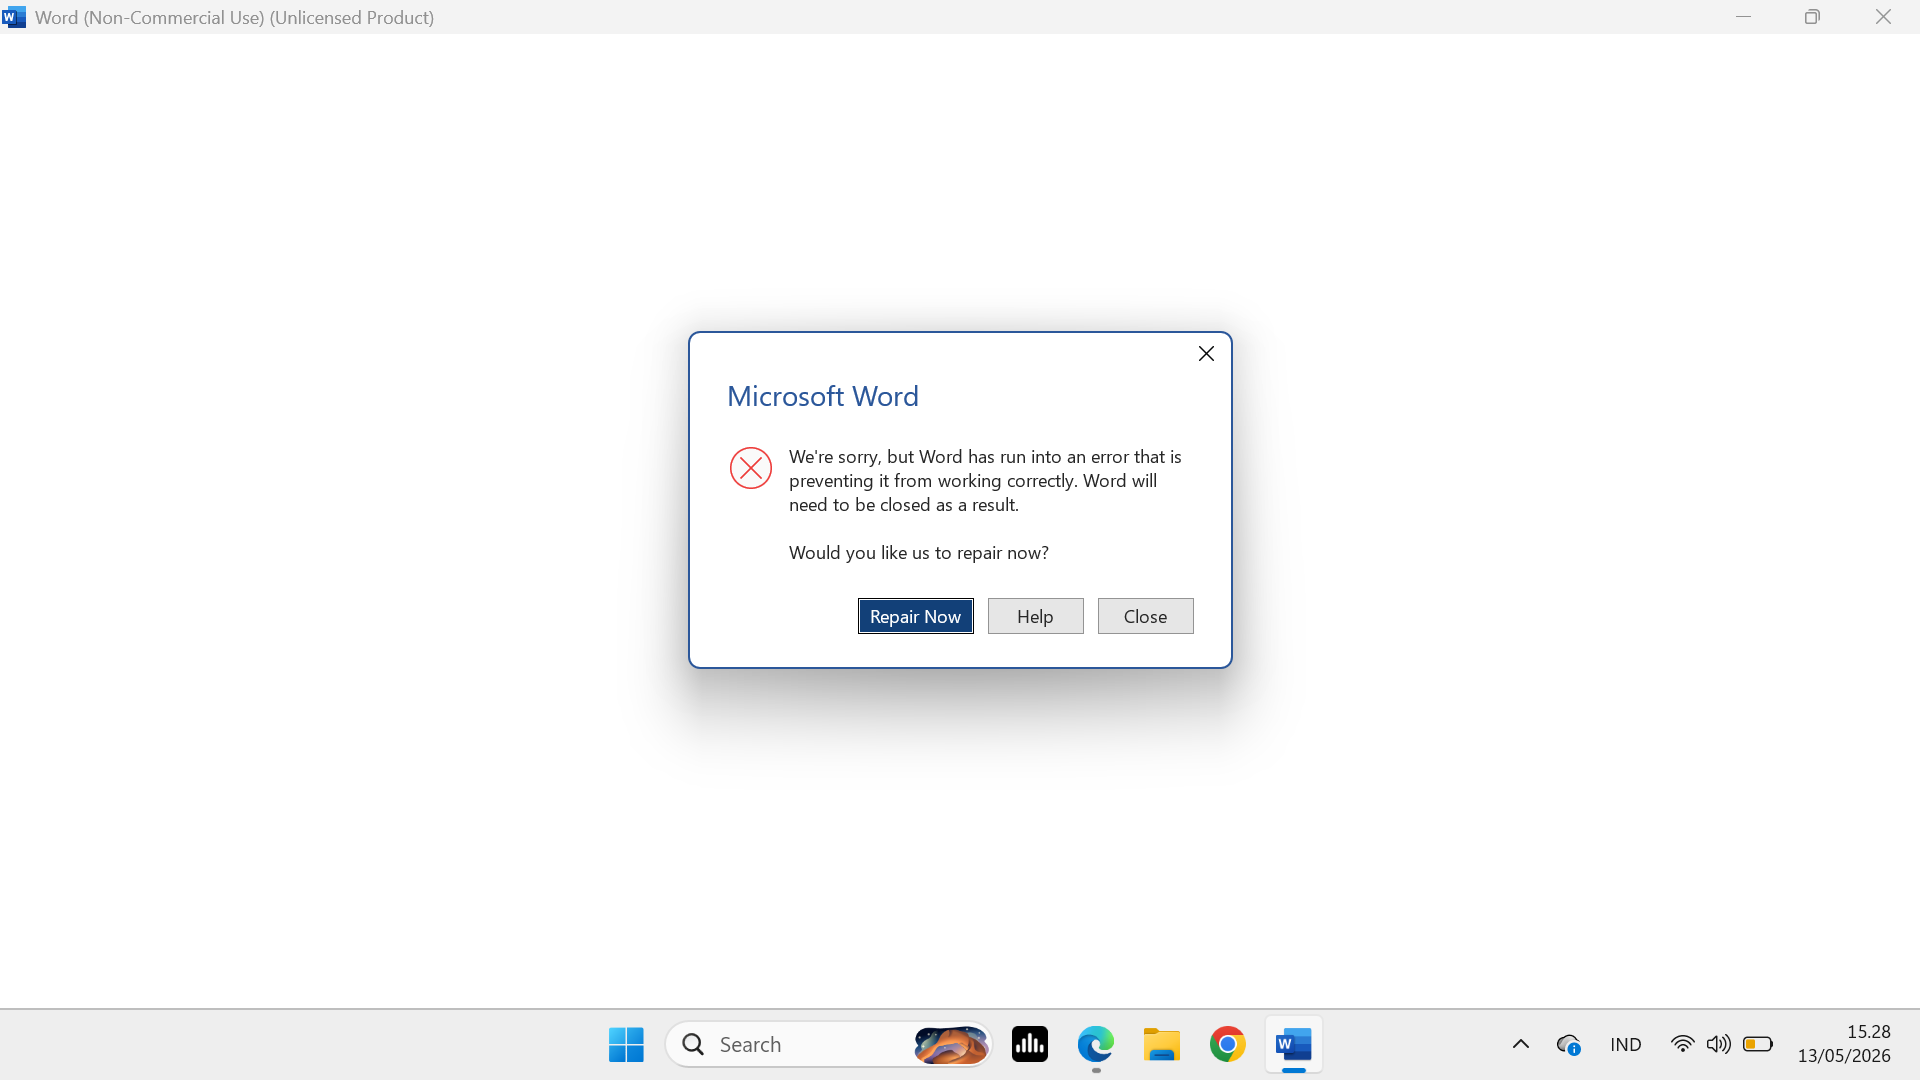Click the search highlight image in the taskbar

pyautogui.click(x=950, y=1044)
